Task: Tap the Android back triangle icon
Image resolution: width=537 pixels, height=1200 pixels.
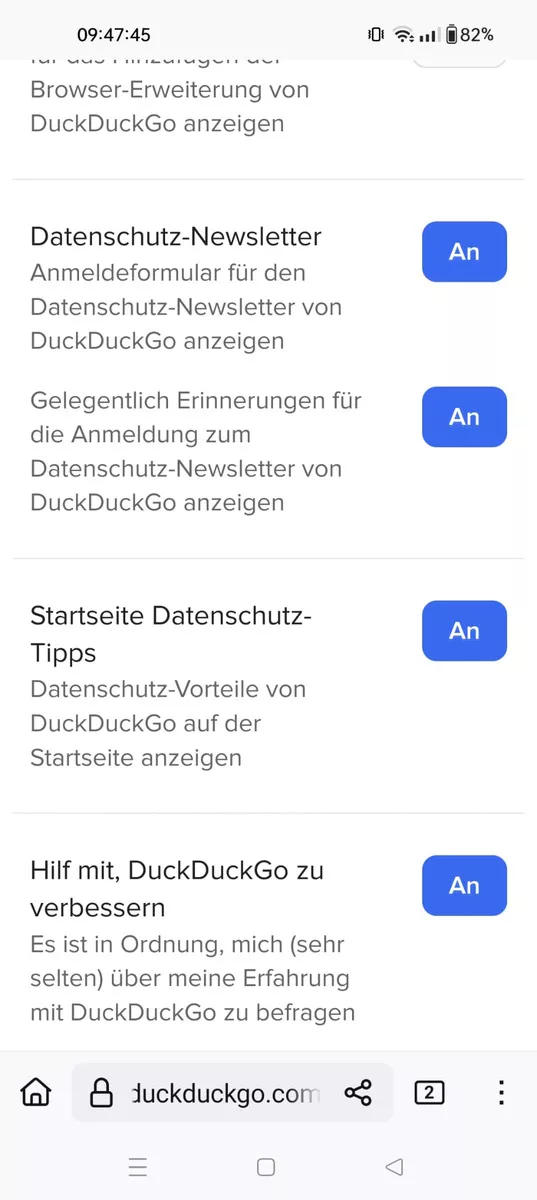Action: (394, 1167)
